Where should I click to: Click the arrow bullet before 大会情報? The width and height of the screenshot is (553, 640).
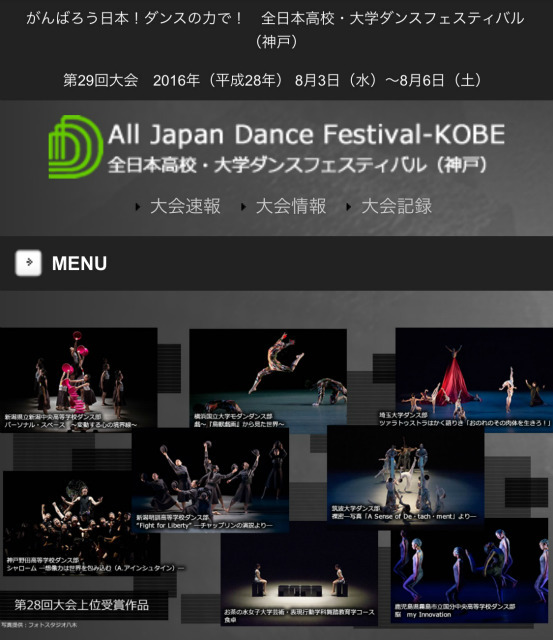[243, 207]
